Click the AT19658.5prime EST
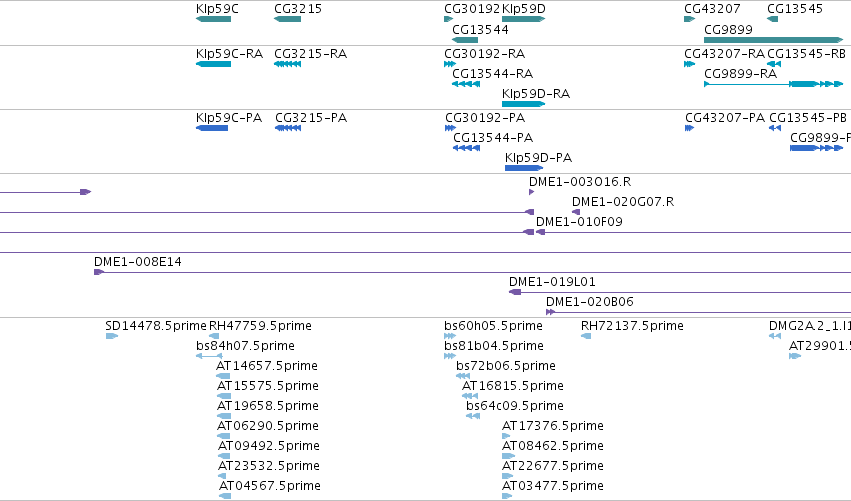Viewport: 851px width, 501px height. [224, 416]
